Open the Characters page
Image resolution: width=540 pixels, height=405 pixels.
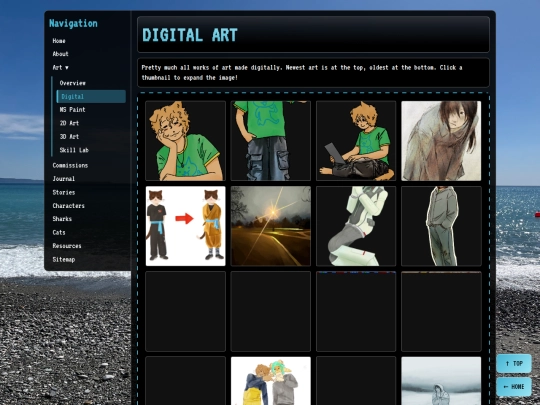click(69, 206)
